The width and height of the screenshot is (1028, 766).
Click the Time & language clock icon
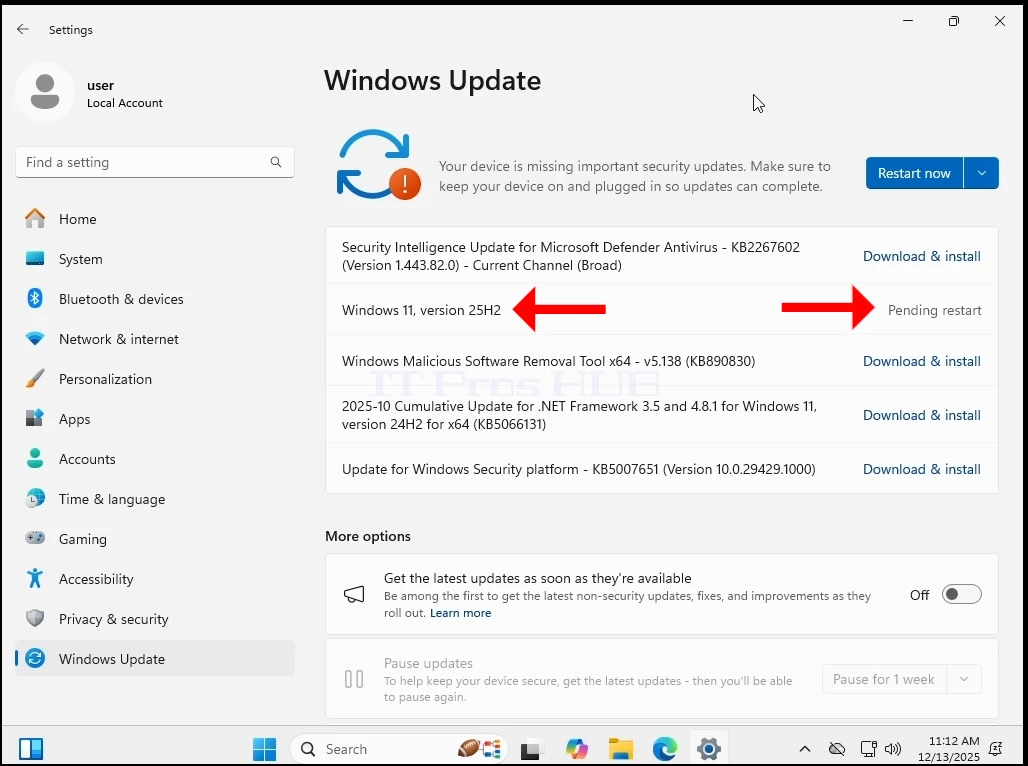point(35,499)
